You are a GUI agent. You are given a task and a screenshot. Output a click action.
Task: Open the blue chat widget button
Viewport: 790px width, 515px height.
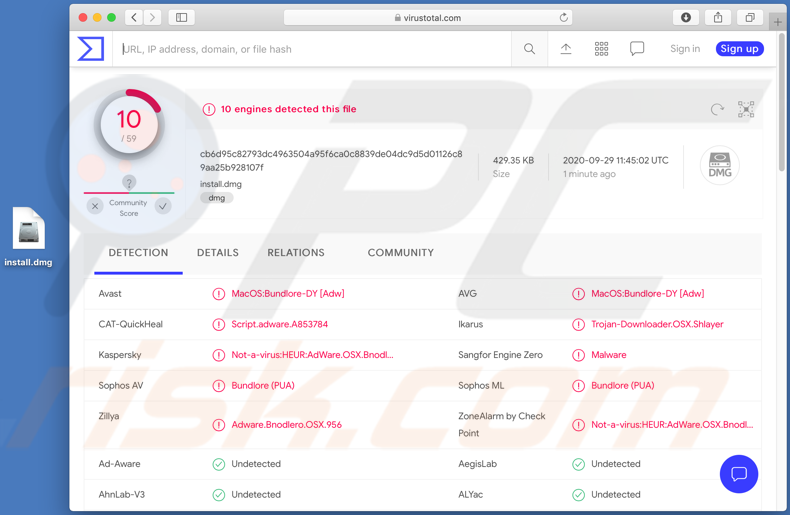click(739, 474)
